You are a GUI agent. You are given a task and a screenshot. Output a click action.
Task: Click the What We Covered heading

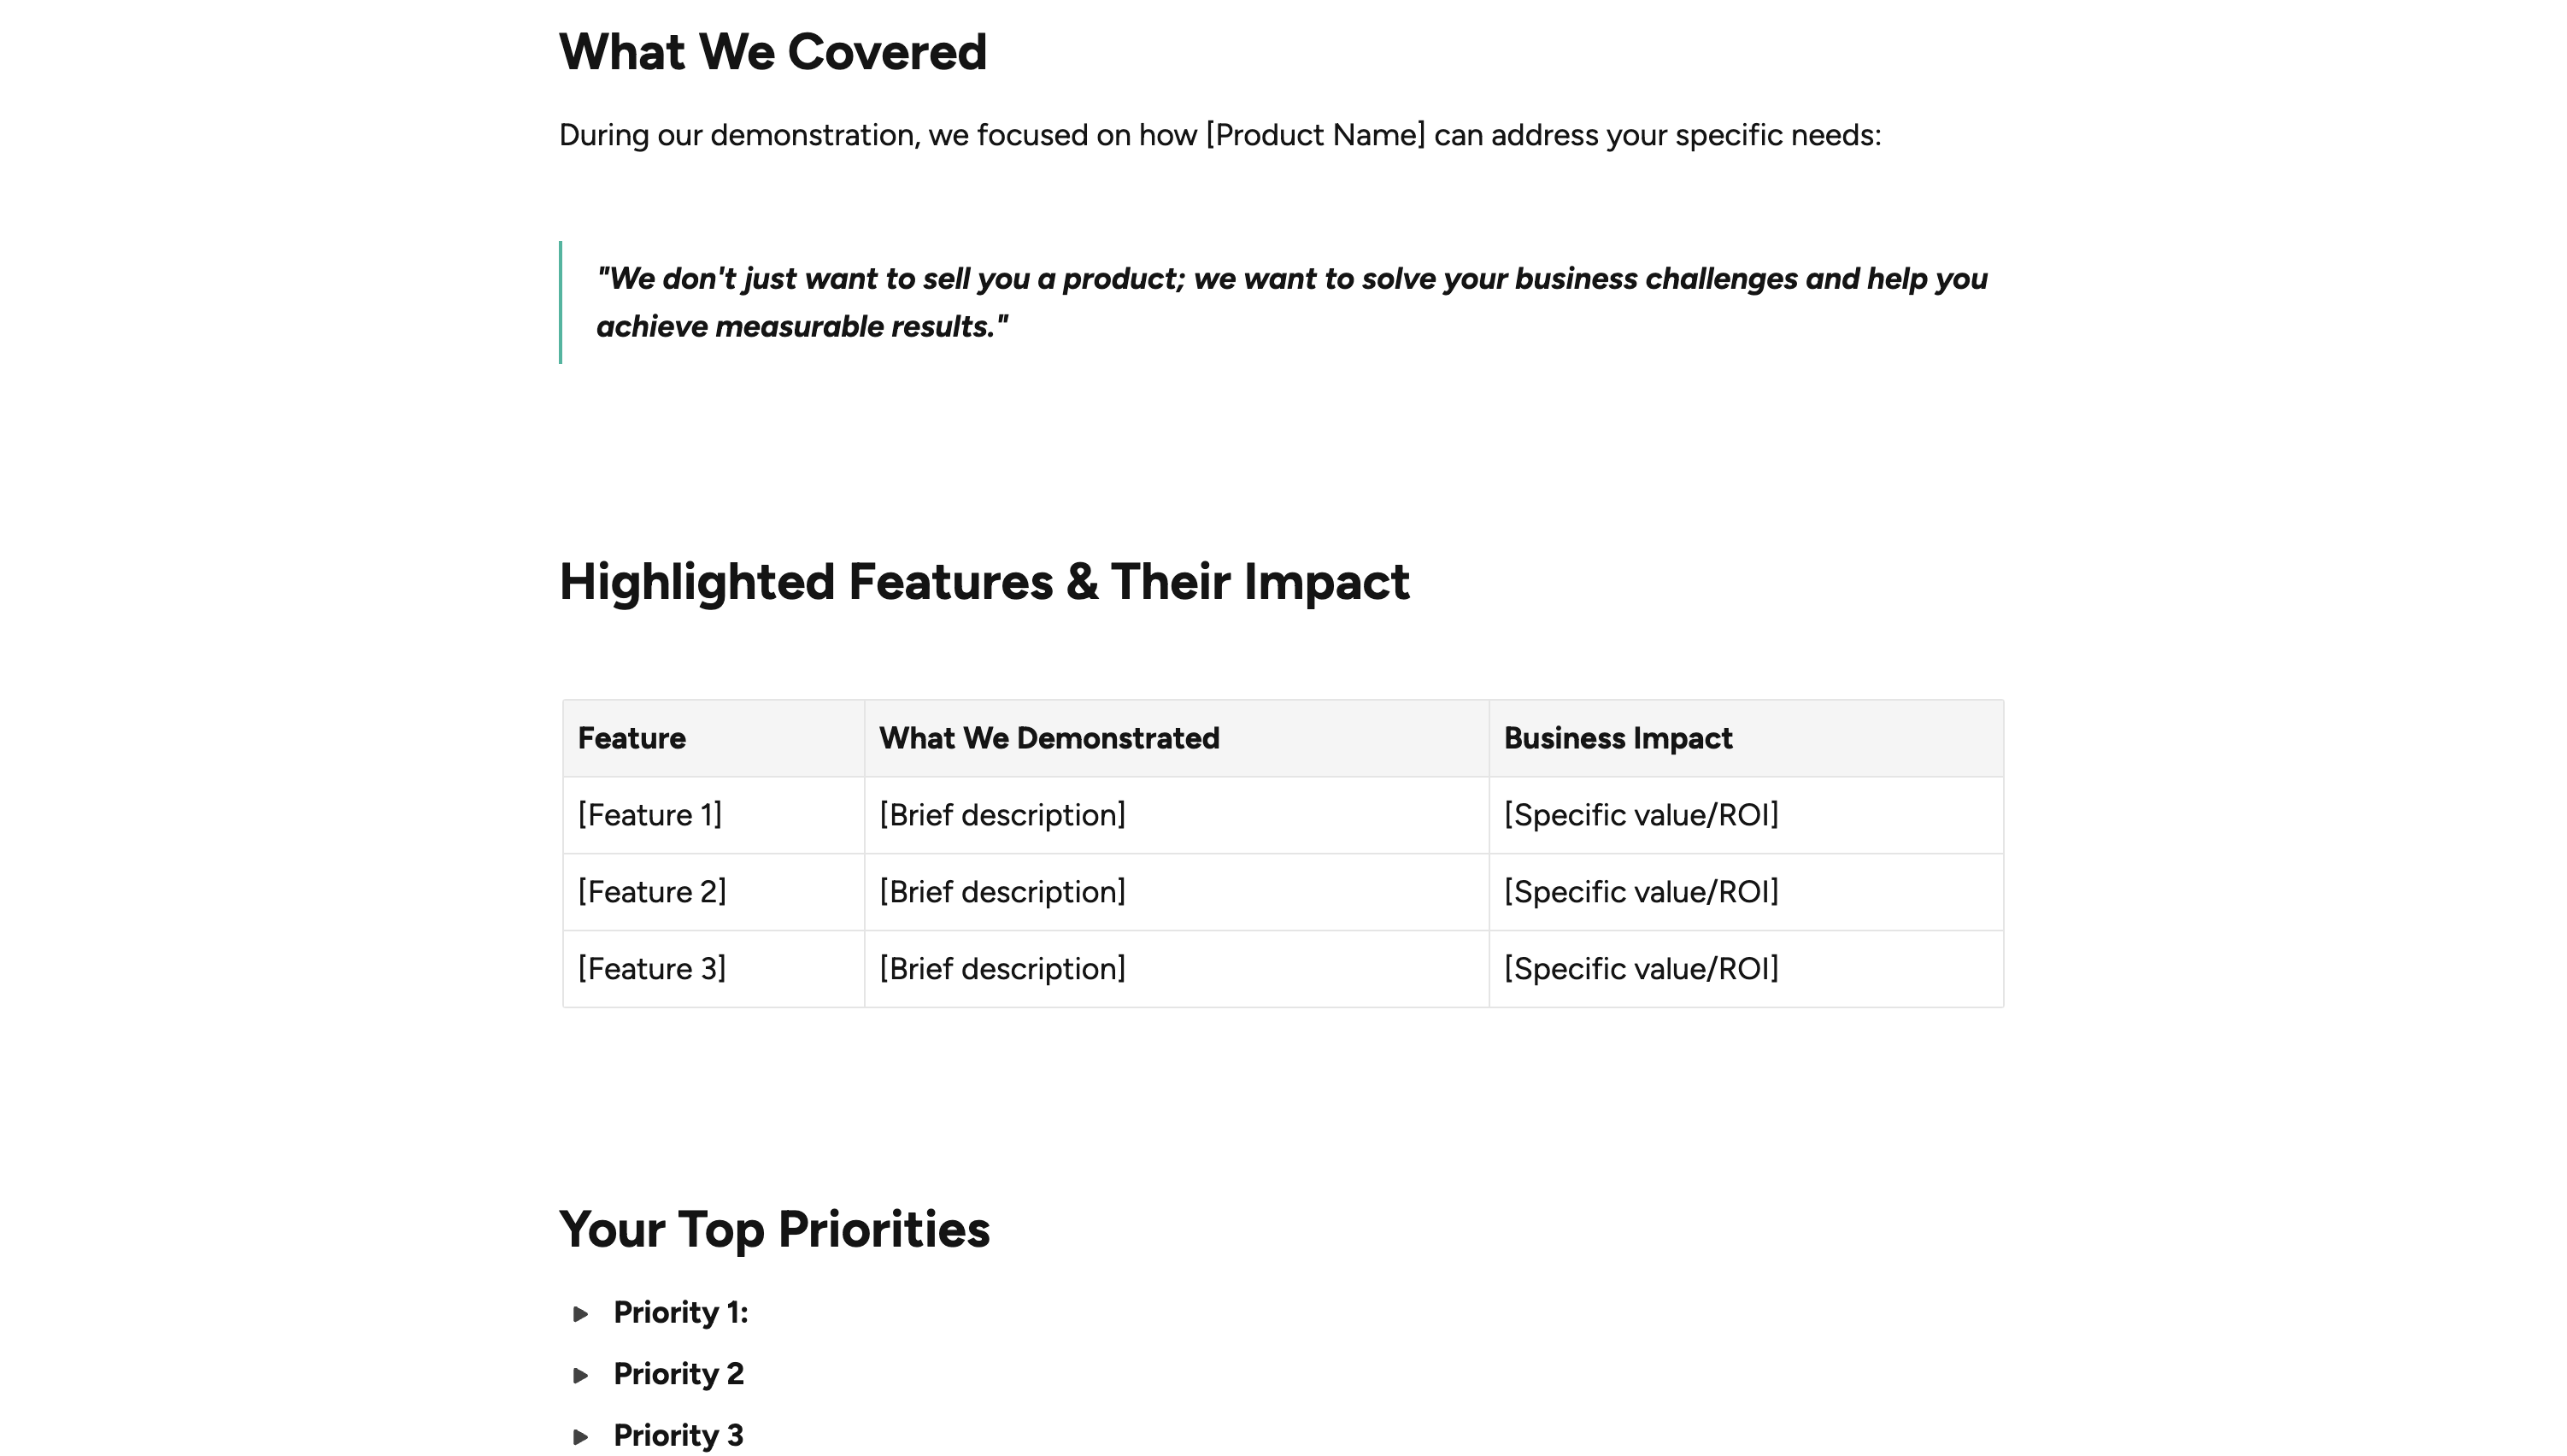coord(773,52)
